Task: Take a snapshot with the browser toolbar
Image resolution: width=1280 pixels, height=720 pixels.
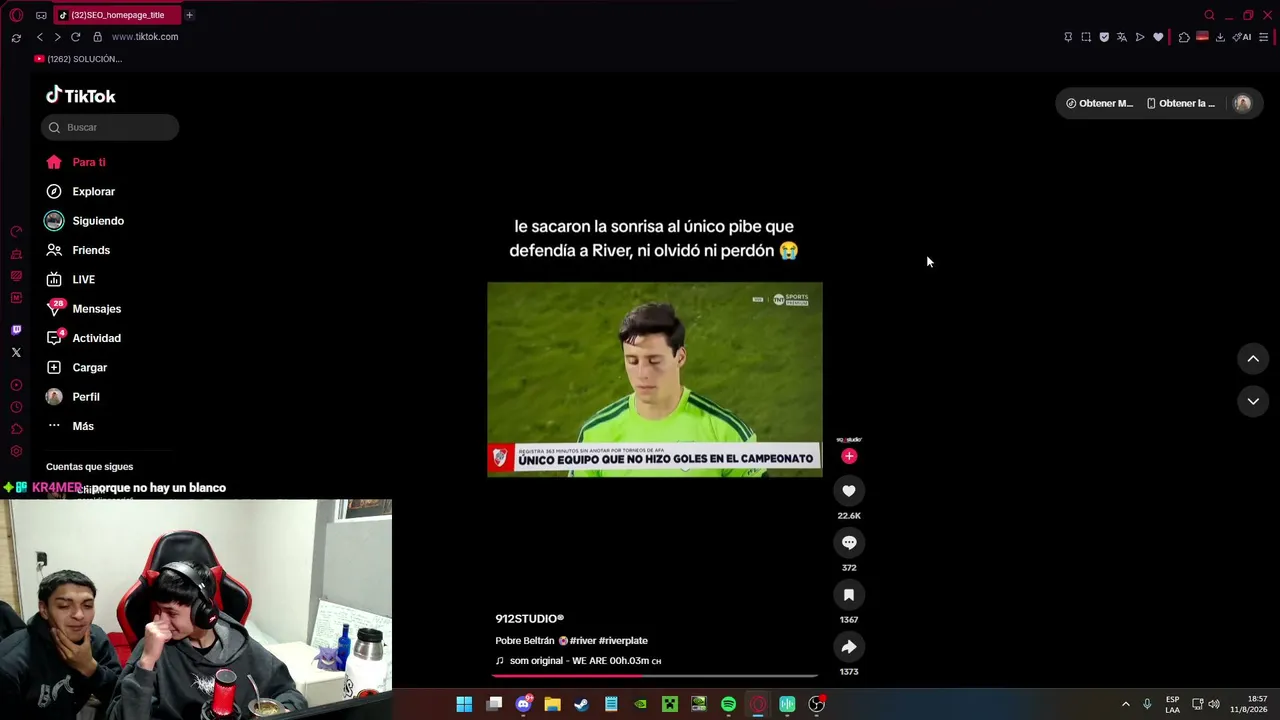Action: coord(1086,37)
